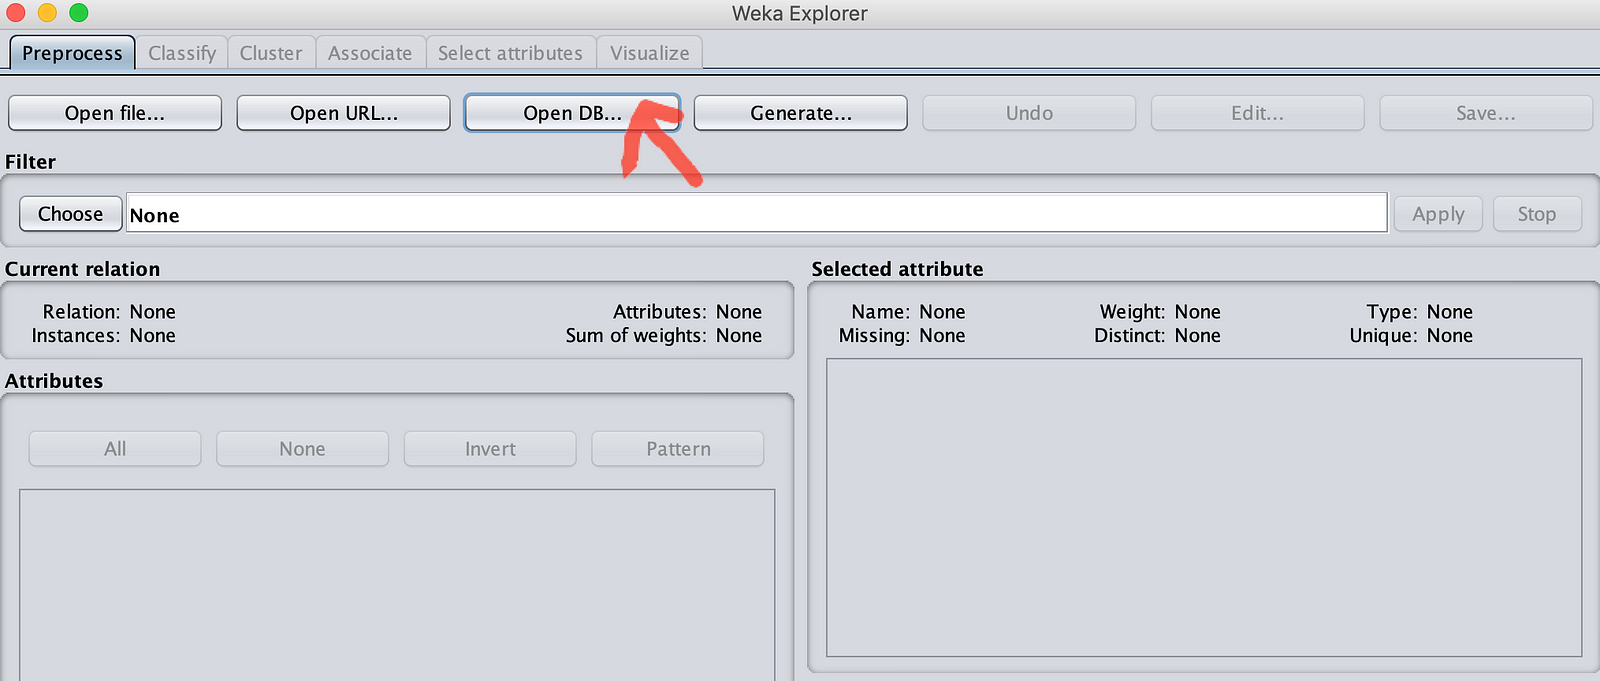Select all attributes with the All button
The width and height of the screenshot is (1600, 681).
pyautogui.click(x=115, y=449)
